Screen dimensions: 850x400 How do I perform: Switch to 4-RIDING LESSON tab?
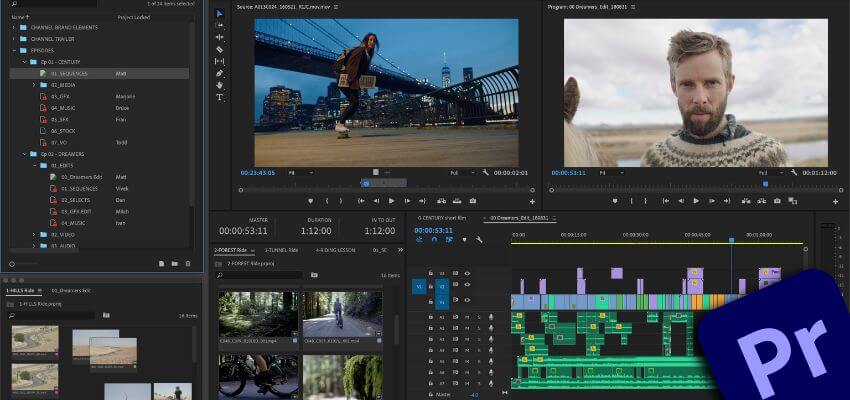click(336, 250)
